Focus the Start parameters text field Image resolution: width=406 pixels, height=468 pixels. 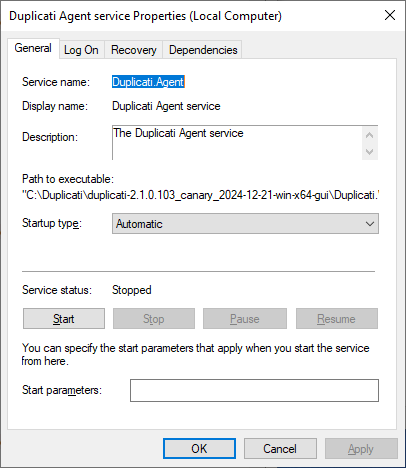[254, 390]
